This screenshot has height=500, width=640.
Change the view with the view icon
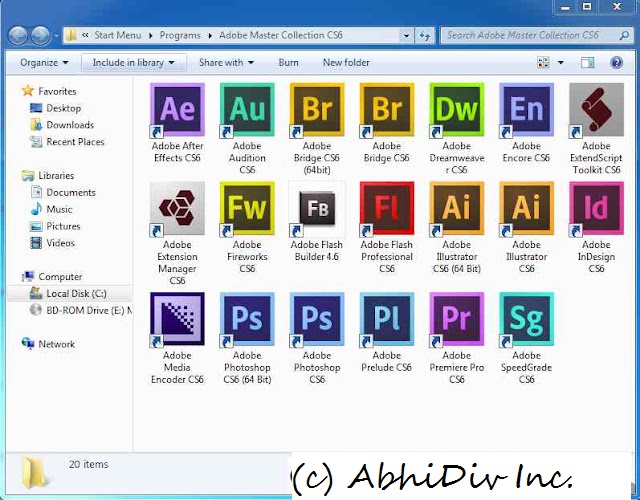[544, 62]
